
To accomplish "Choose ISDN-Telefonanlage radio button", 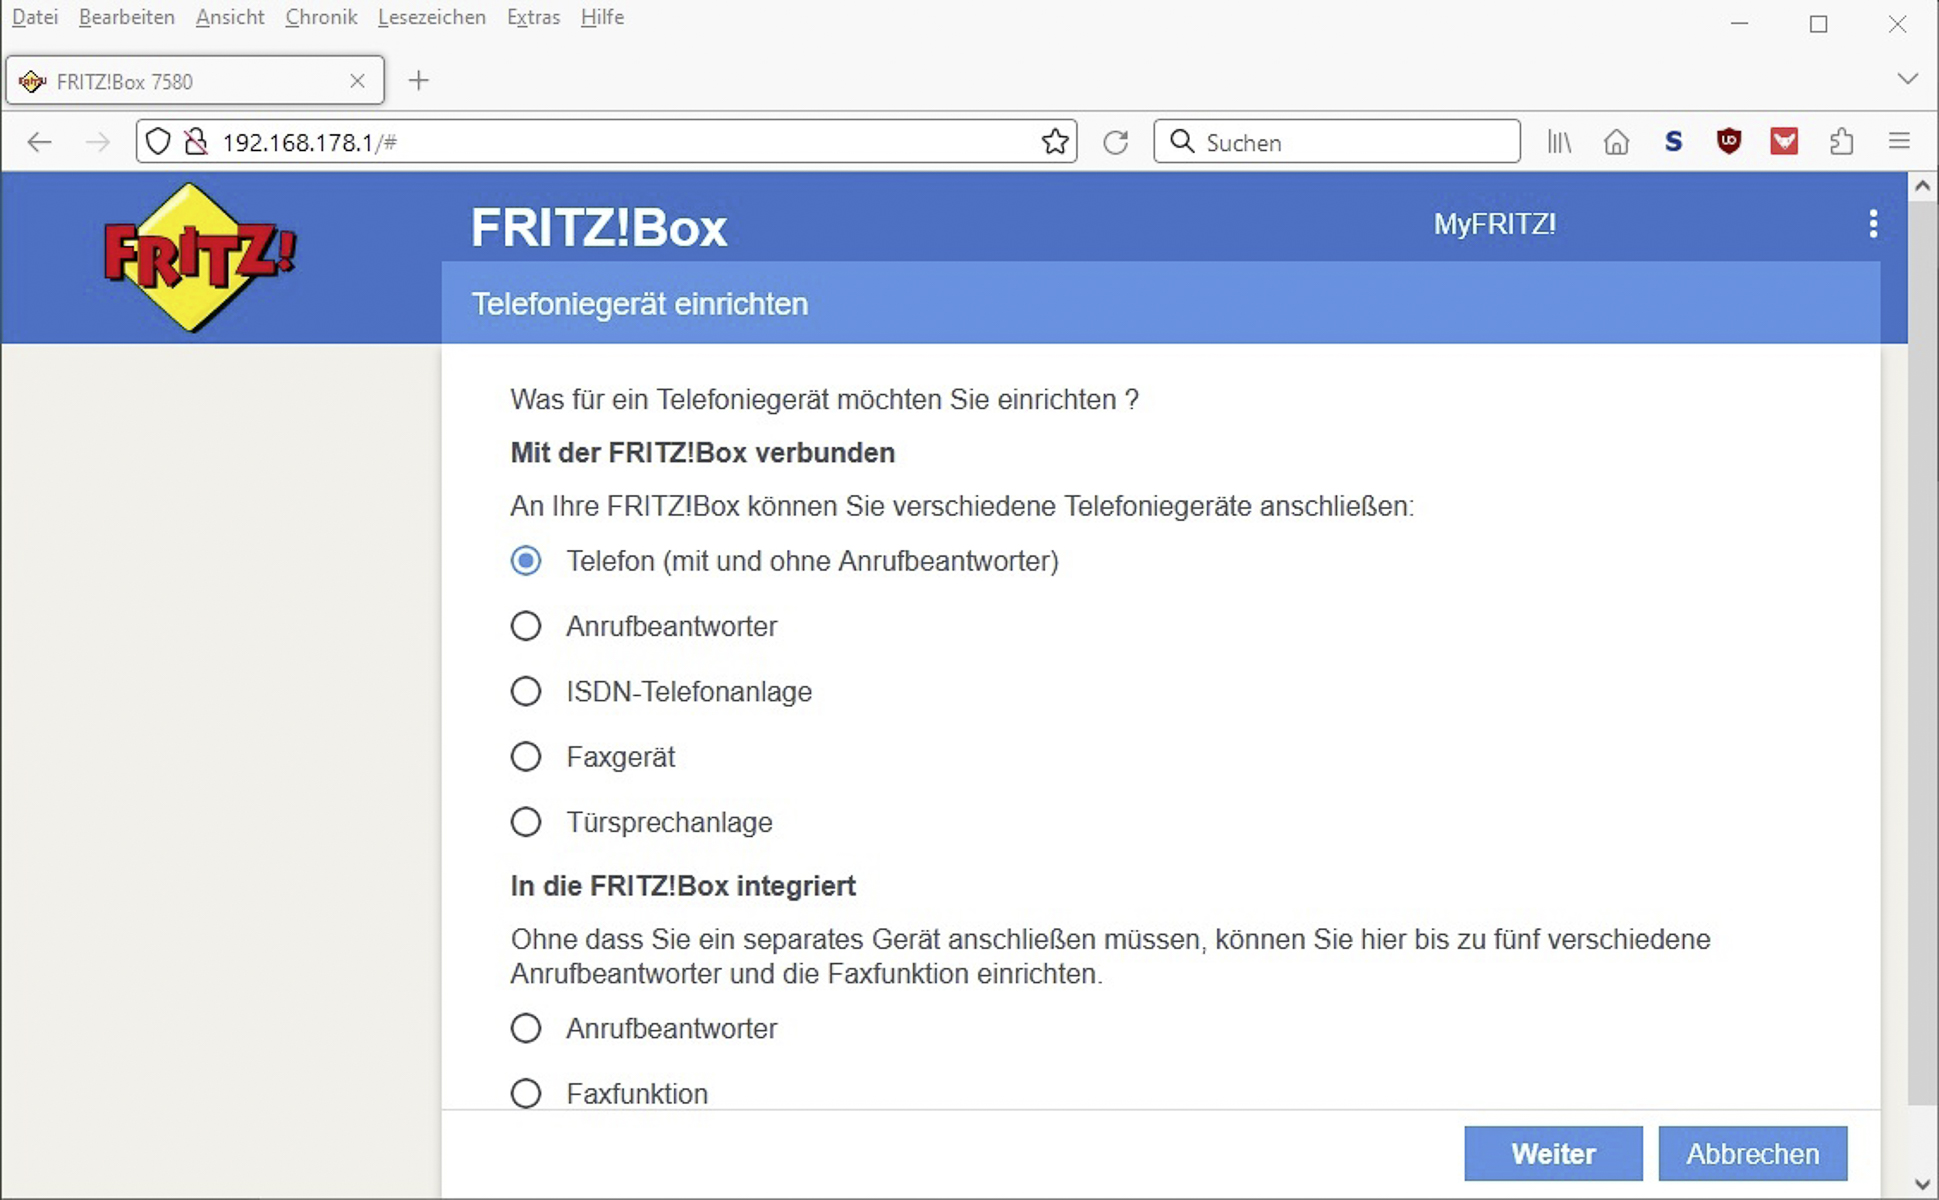I will click(526, 692).
